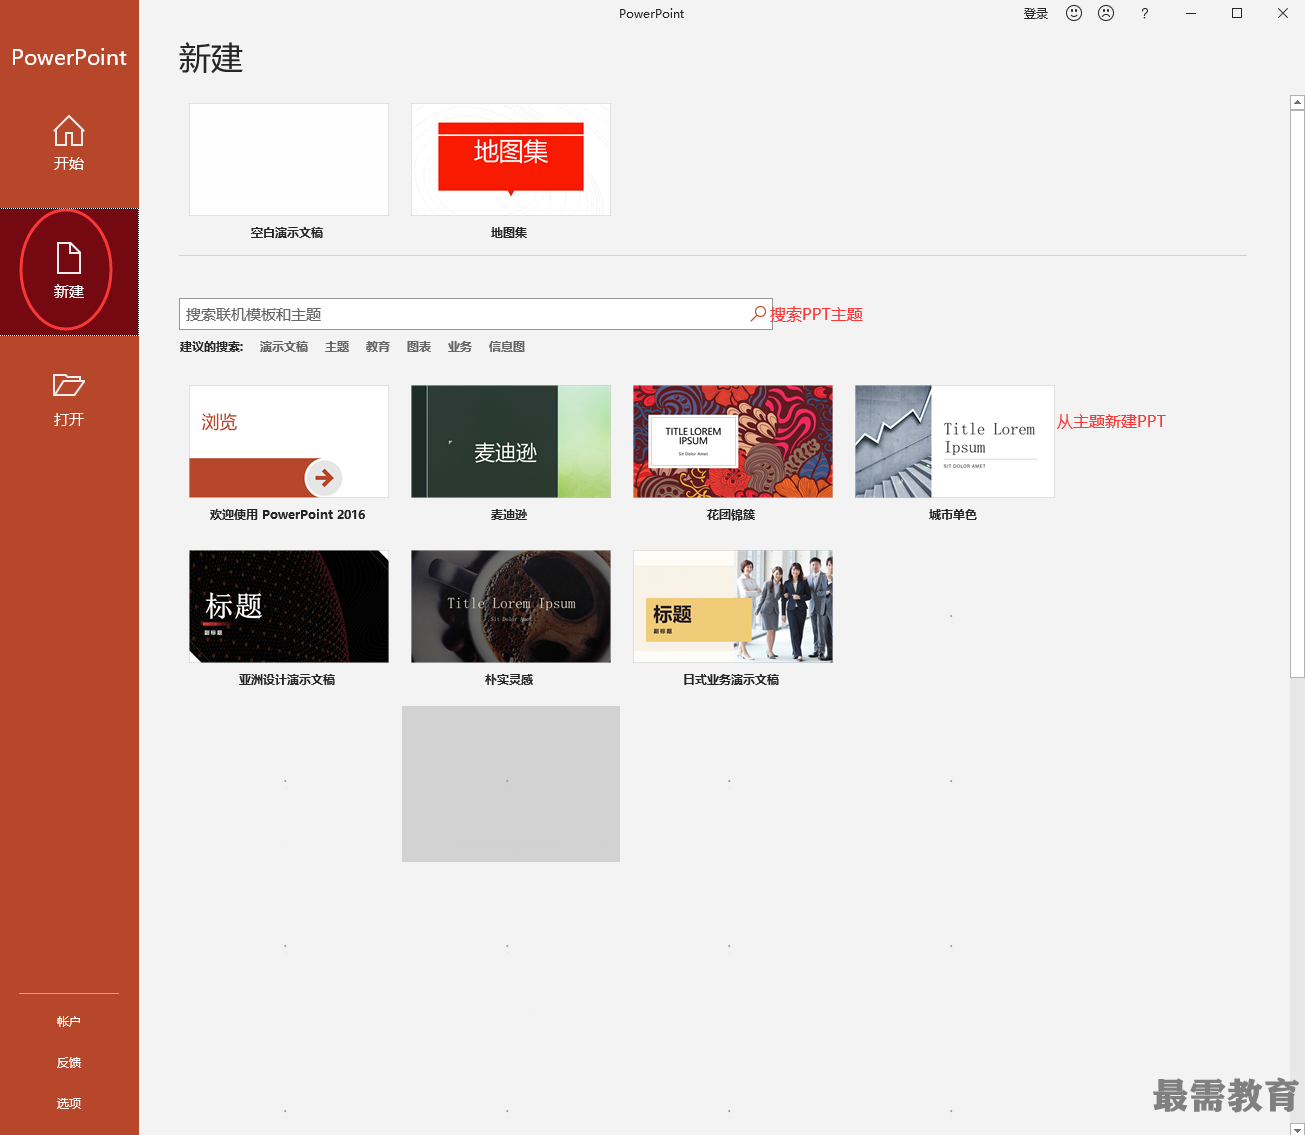Open 反馈 feedback page

click(x=69, y=1062)
